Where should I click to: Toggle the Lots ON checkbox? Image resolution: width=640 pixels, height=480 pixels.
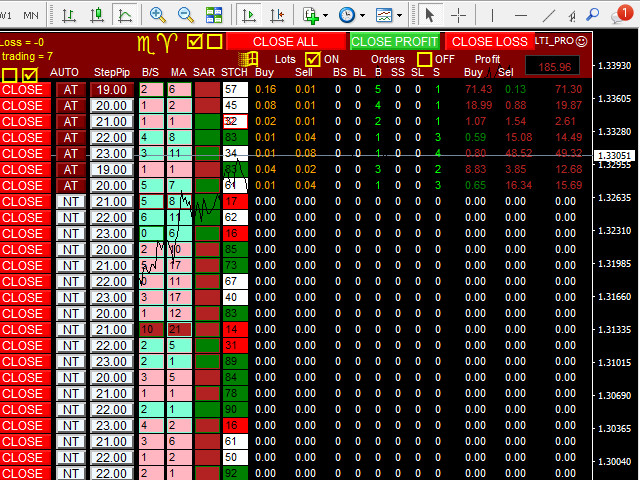[313, 59]
